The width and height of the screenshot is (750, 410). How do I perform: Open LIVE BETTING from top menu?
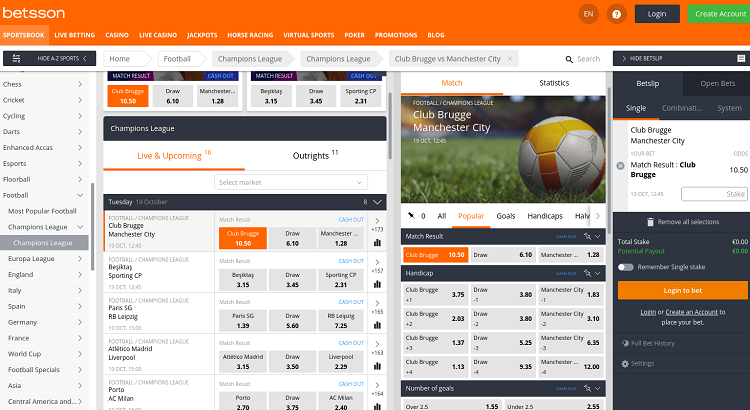coord(75,35)
